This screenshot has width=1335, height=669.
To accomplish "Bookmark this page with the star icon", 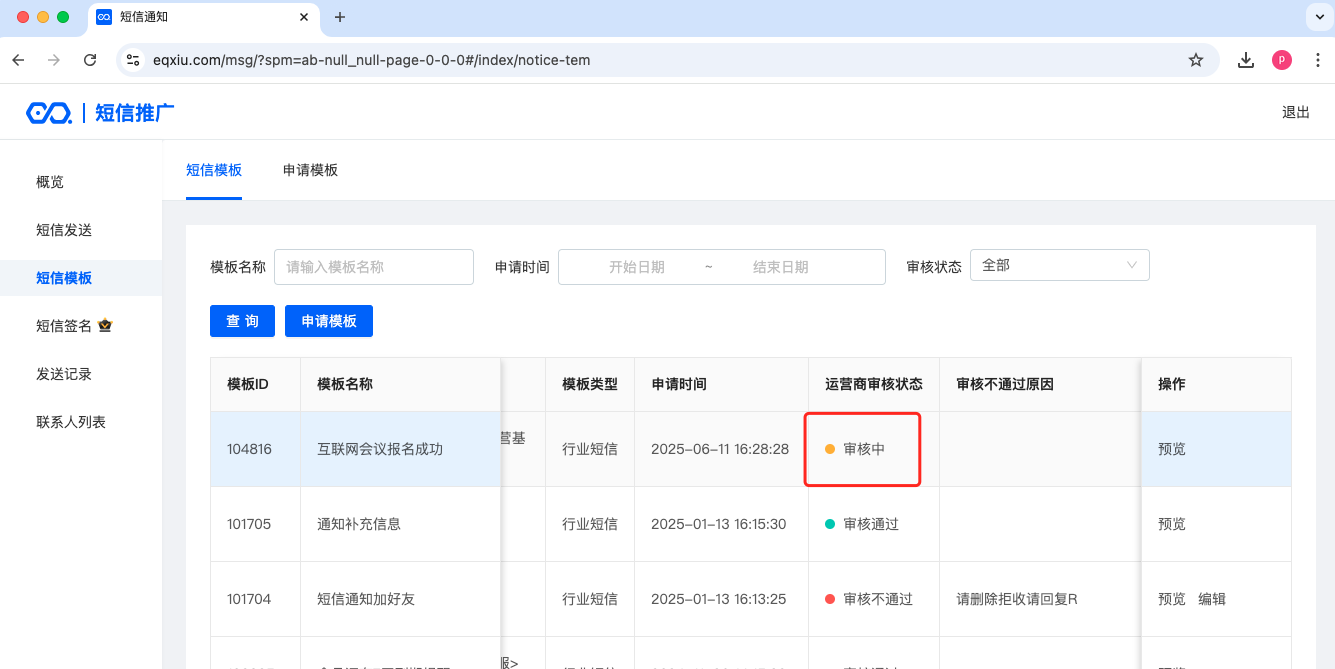I will click(x=1195, y=60).
